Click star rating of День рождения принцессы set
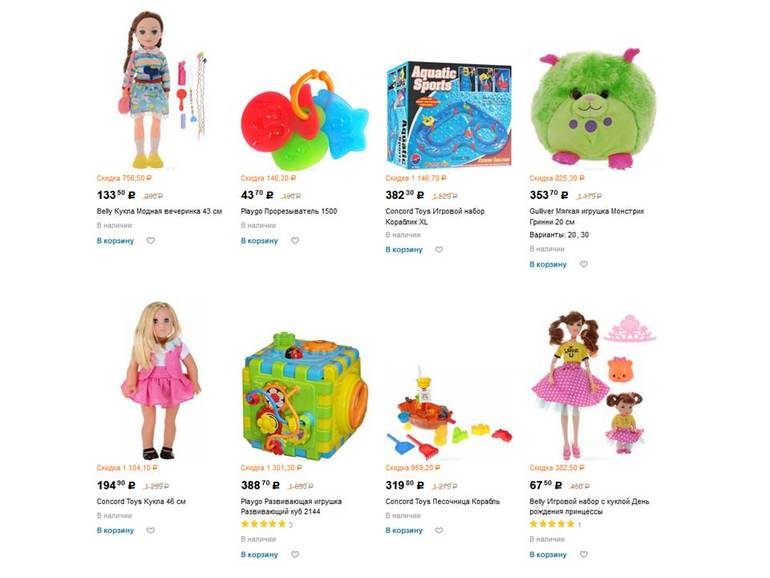 coord(552,524)
